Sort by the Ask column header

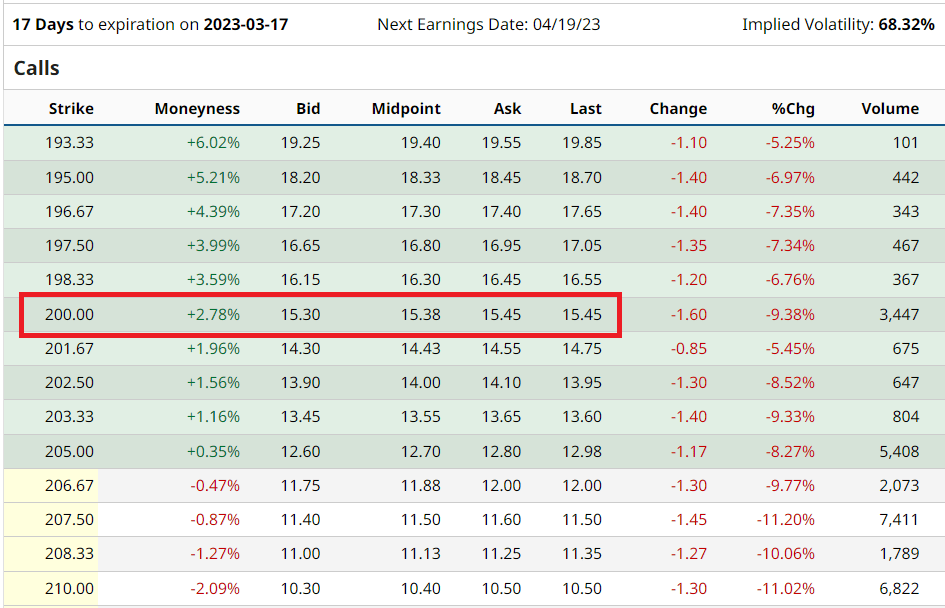(x=507, y=109)
